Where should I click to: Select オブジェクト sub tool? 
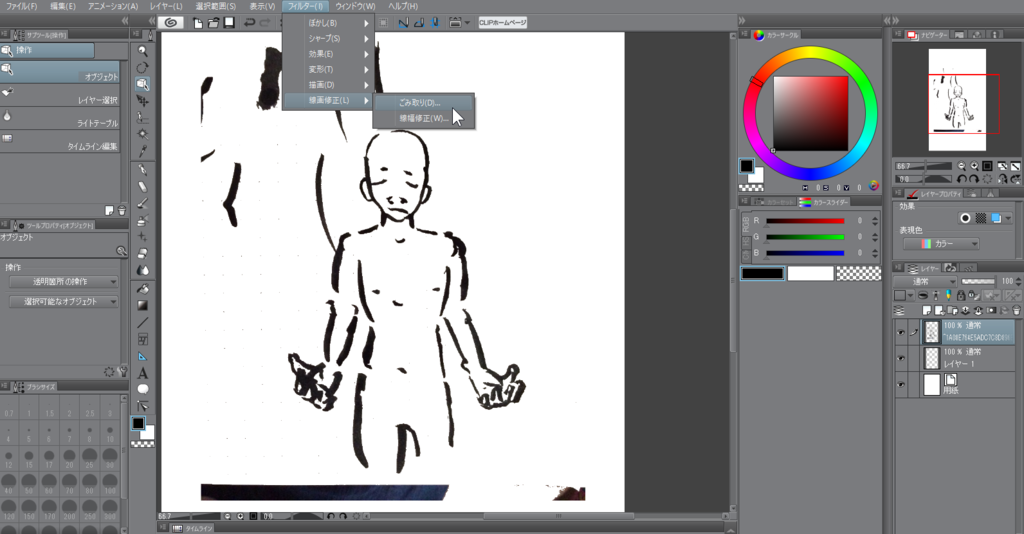tap(60, 72)
